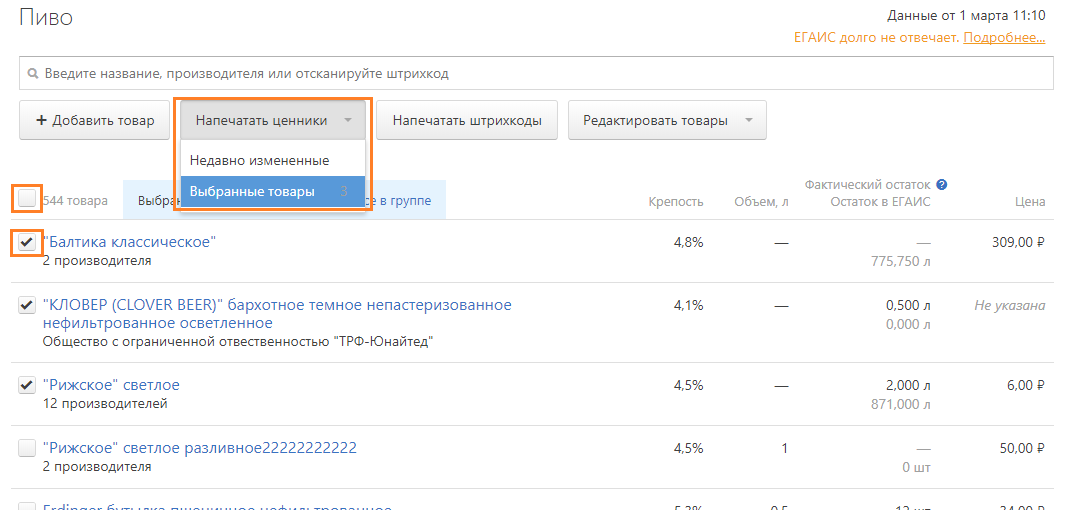The width and height of the screenshot is (1078, 510).
Task: Deselect the "Рижское" светлое checkbox
Action: click(x=27, y=386)
